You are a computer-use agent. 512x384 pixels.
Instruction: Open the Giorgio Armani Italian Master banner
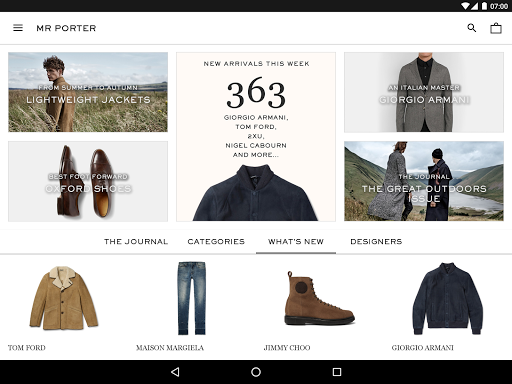(424, 92)
